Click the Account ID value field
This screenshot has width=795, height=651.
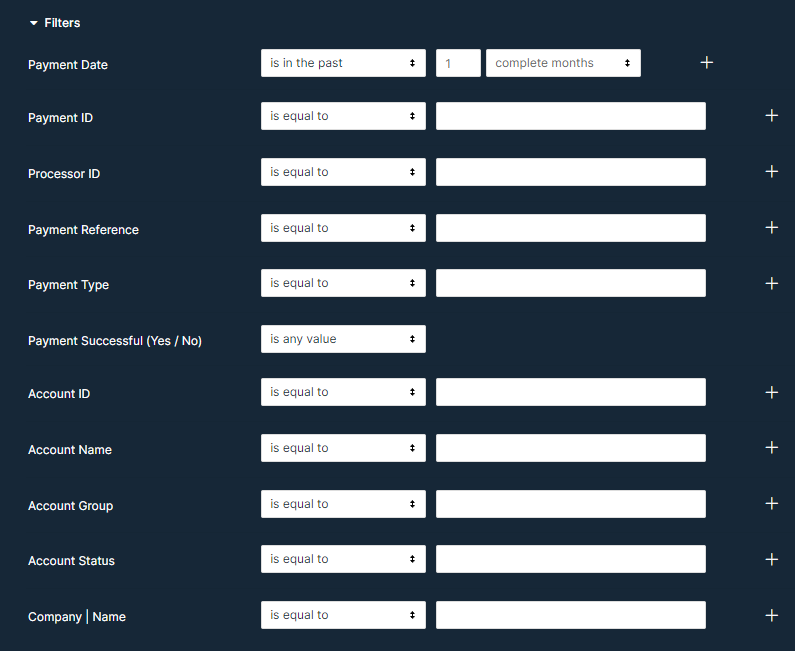pyautogui.click(x=571, y=392)
